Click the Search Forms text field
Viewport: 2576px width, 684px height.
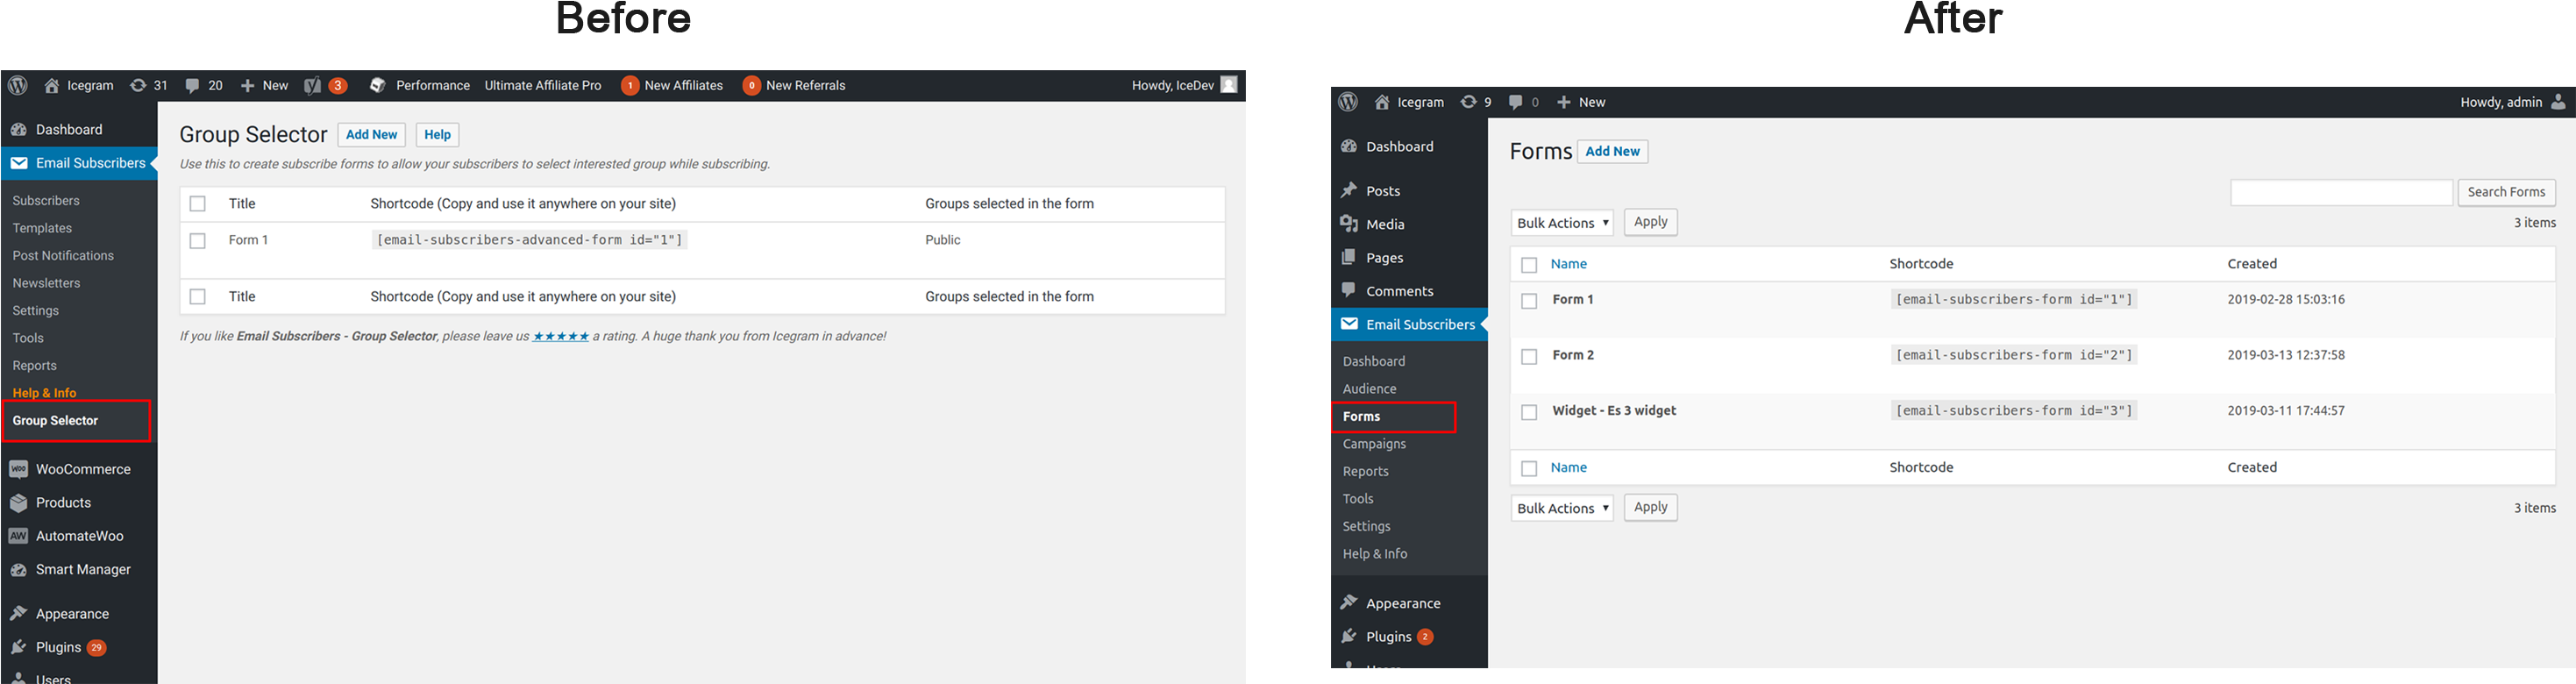[x=2341, y=192]
